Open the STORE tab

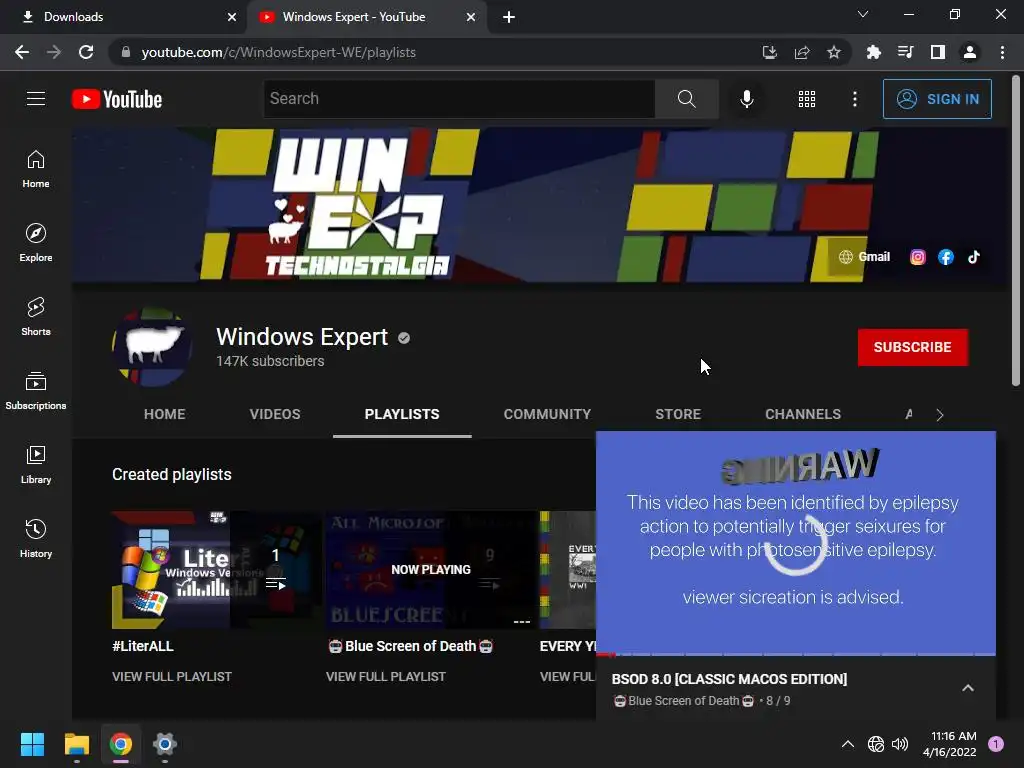(678, 414)
